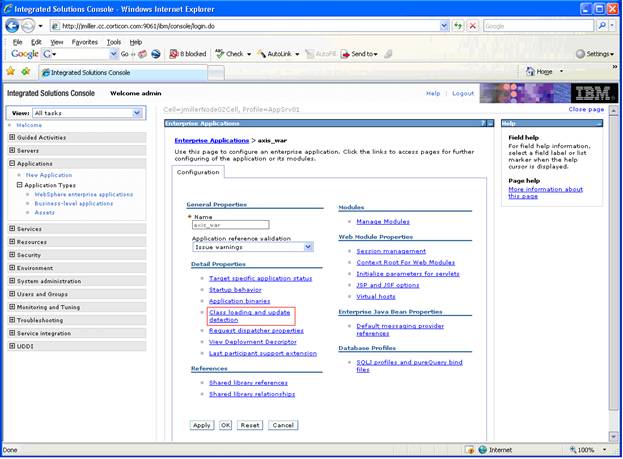Viewport: 623px width, 459px height.
Task: Open the Favorites menu
Action: pos(85,42)
